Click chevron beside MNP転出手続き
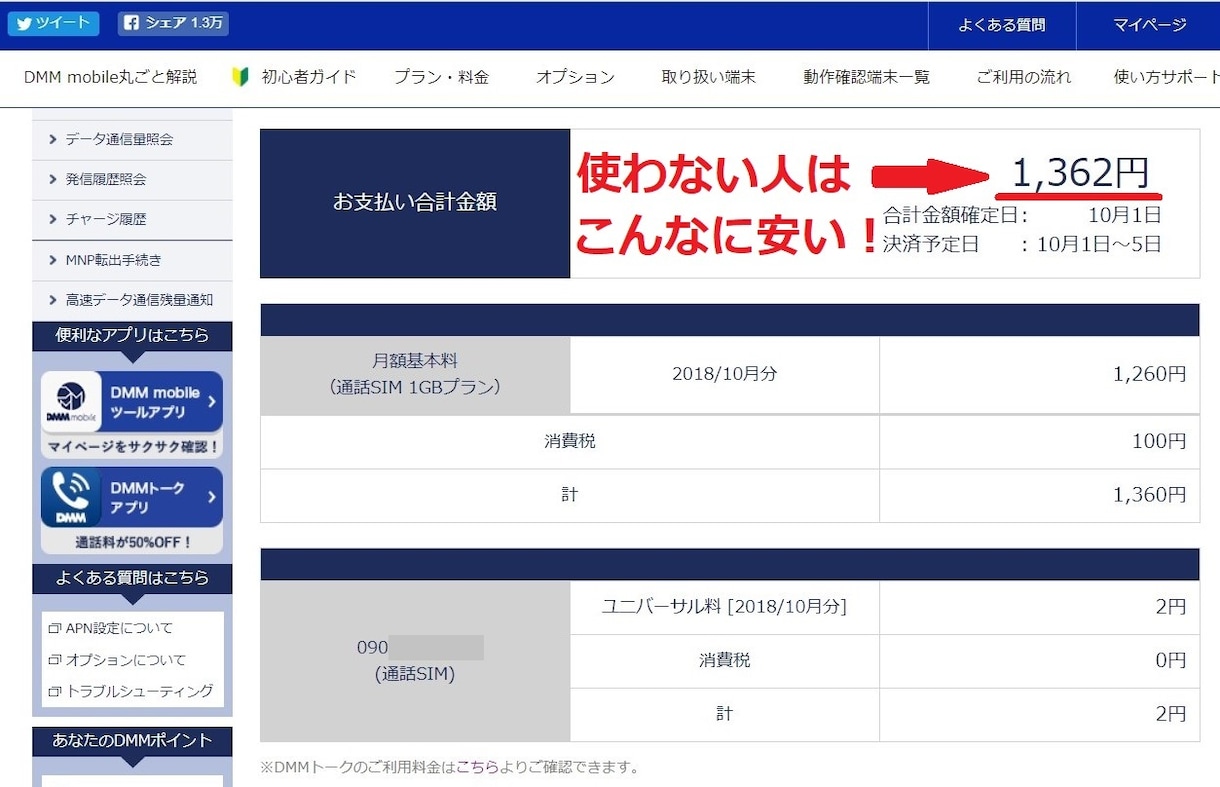The height and width of the screenshot is (787, 1220). tap(52, 260)
